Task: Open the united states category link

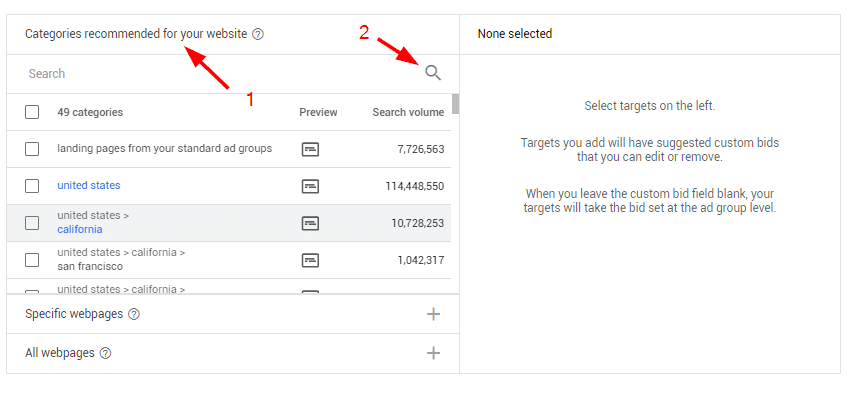Action: click(x=89, y=185)
